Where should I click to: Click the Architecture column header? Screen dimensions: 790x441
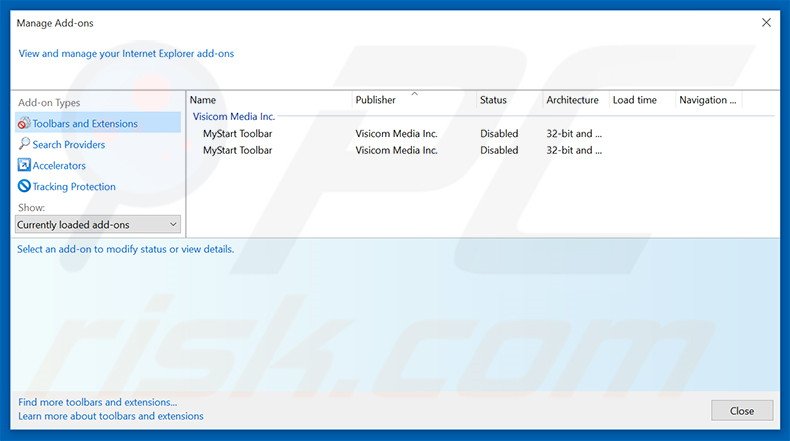(573, 100)
